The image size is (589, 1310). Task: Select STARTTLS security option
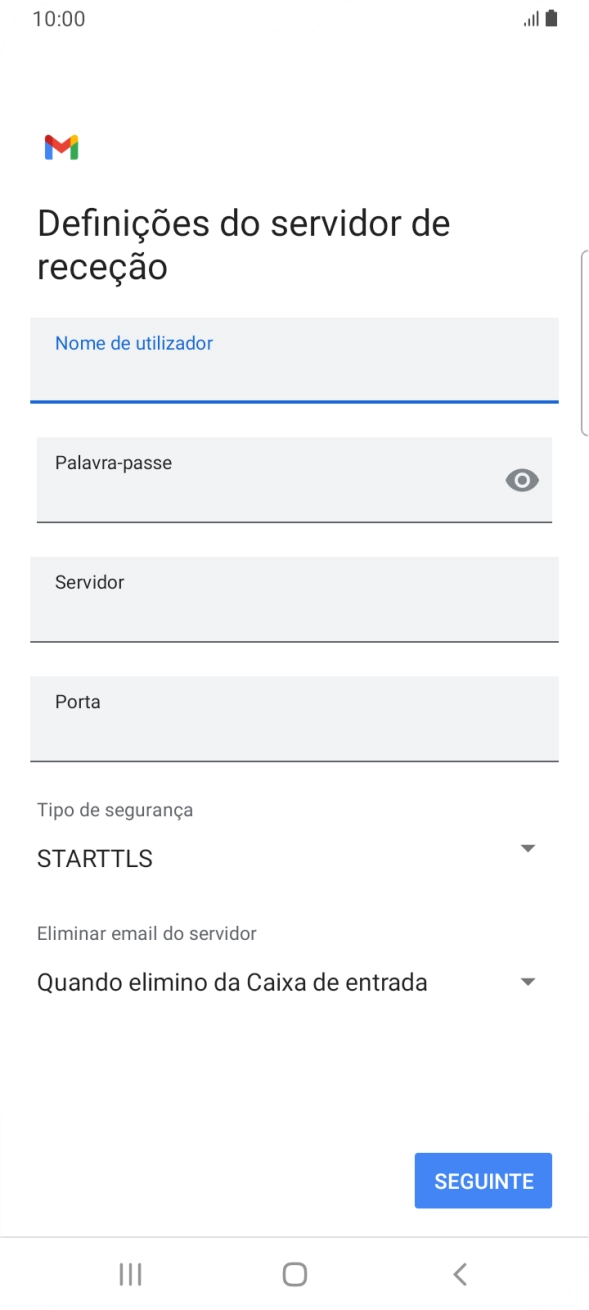[x=95, y=858]
